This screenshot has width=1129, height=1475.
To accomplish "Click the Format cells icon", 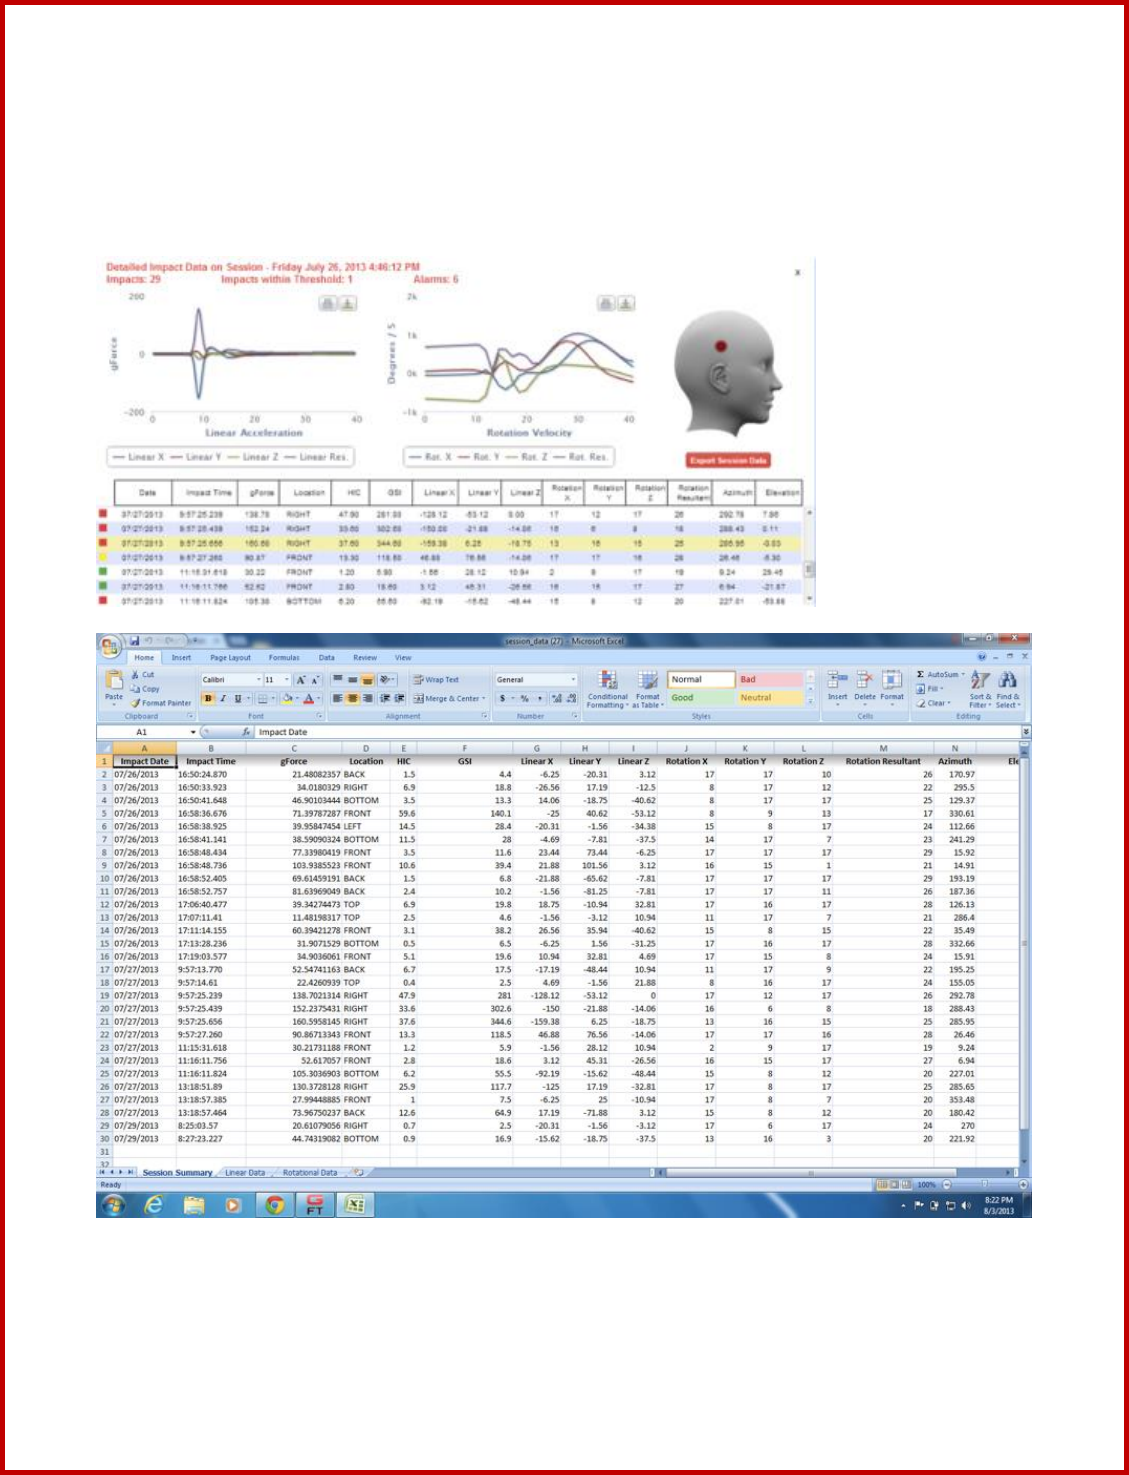I will pyautogui.click(x=892, y=680).
